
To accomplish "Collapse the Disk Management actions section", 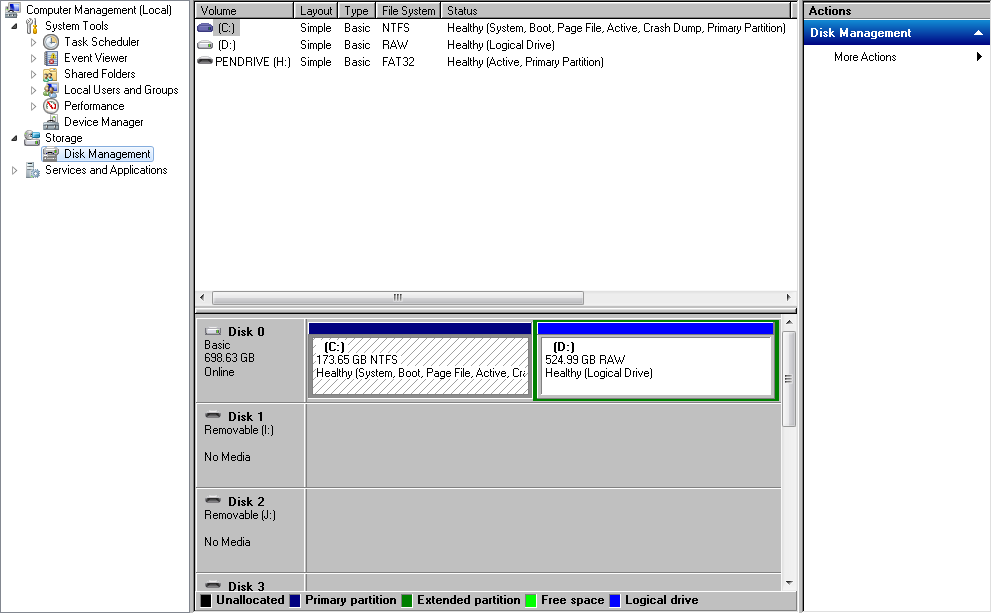I will point(978,33).
